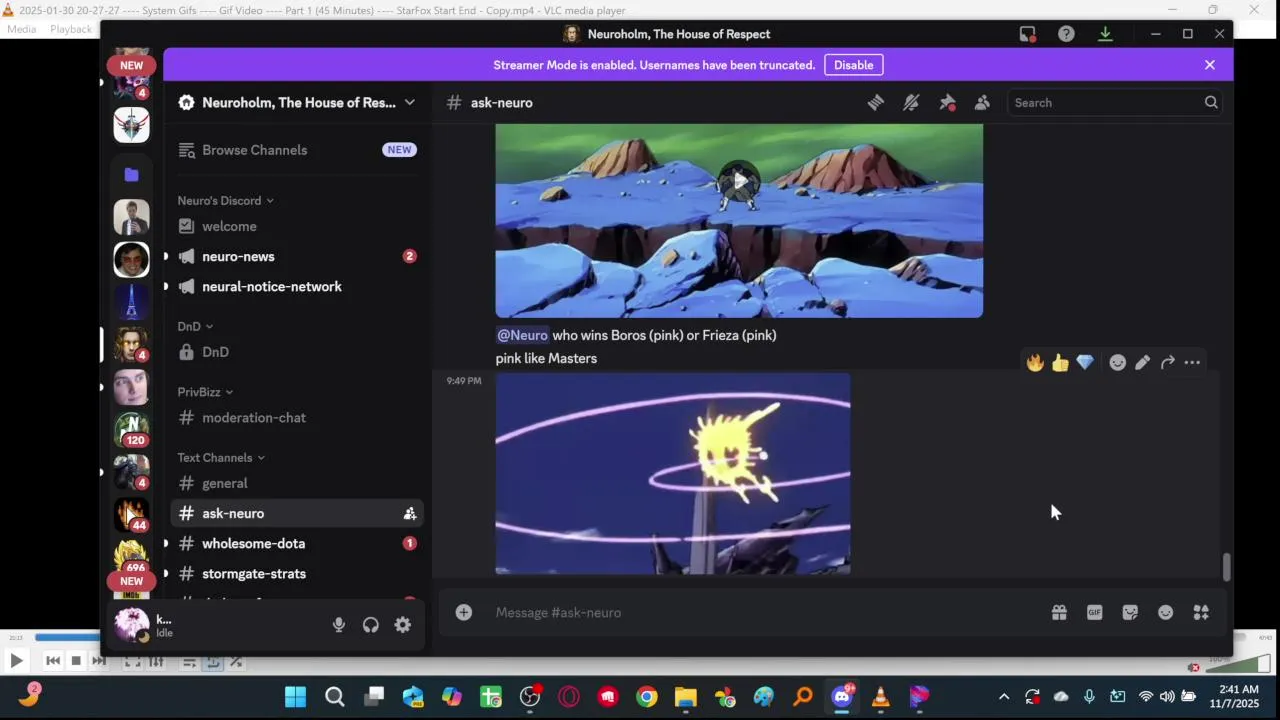The image size is (1280, 720).
Task: Dismiss the Streamer Mode banner
Action: (x=1210, y=65)
